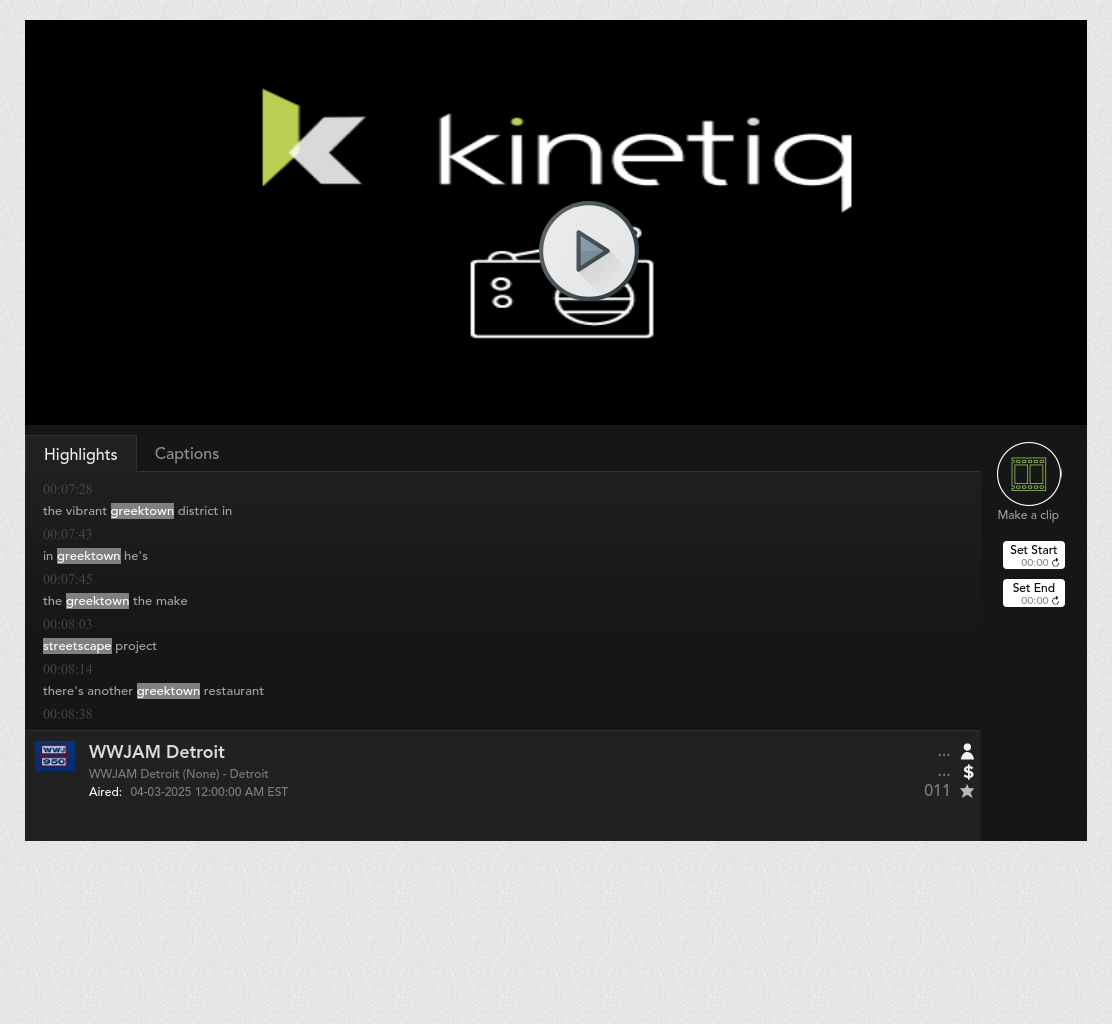Select highlight 'the vibrant greektown district in'

point(137,511)
